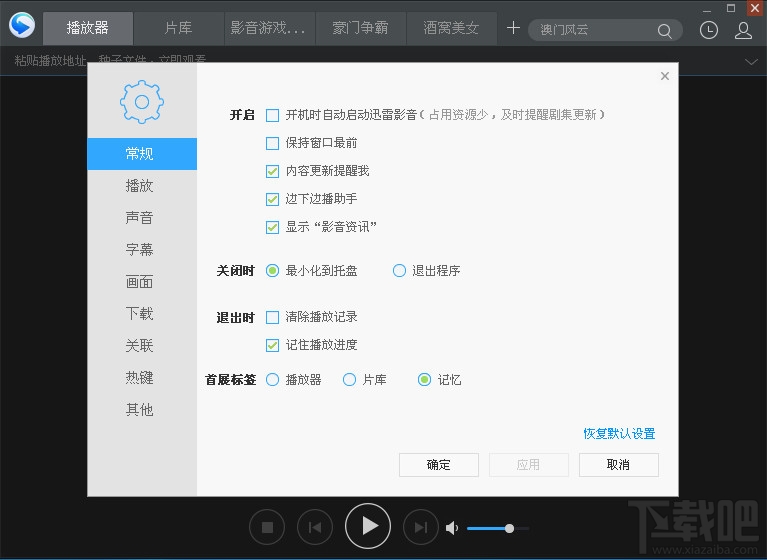Screen dimensions: 767x560
Task: Click the stop playback button
Action: point(267,527)
